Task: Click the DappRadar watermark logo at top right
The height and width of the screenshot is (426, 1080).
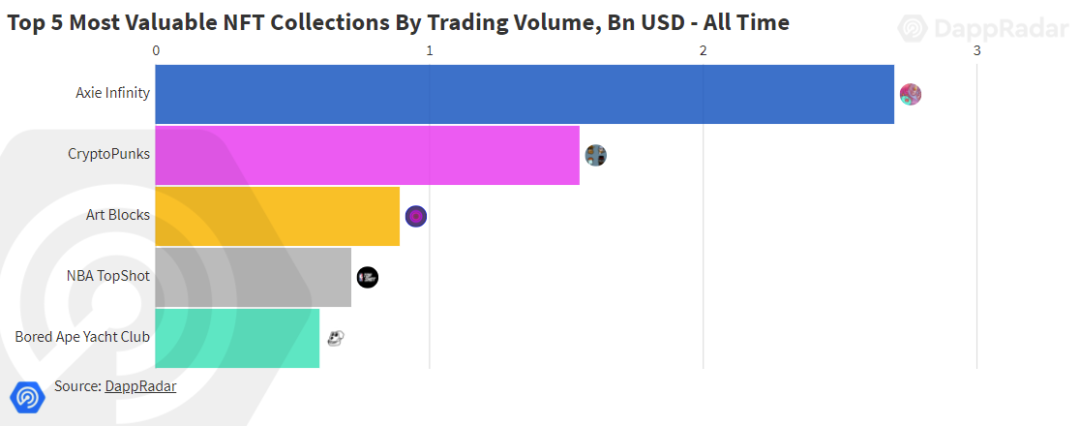Action: click(984, 28)
